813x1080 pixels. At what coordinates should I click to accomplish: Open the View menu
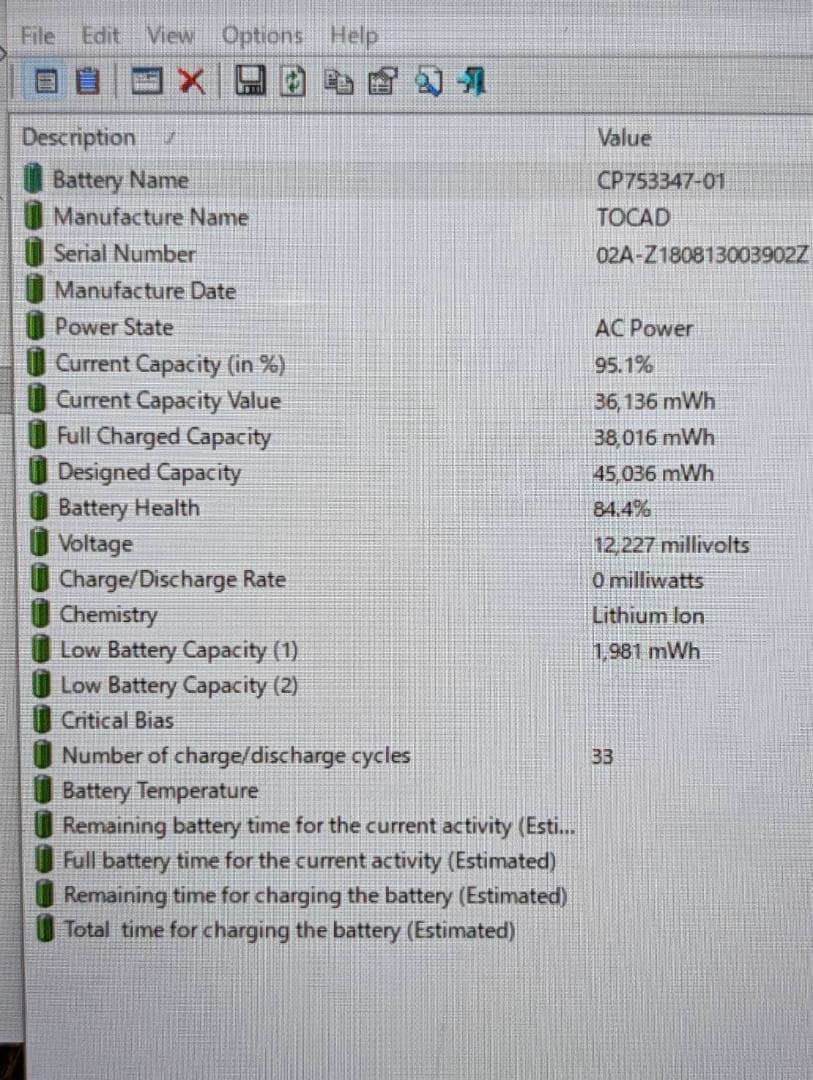click(170, 34)
